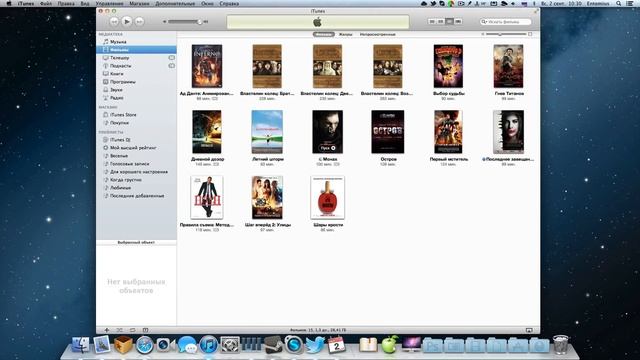Open Spotlight search in the menu bar

[x=619, y=4]
